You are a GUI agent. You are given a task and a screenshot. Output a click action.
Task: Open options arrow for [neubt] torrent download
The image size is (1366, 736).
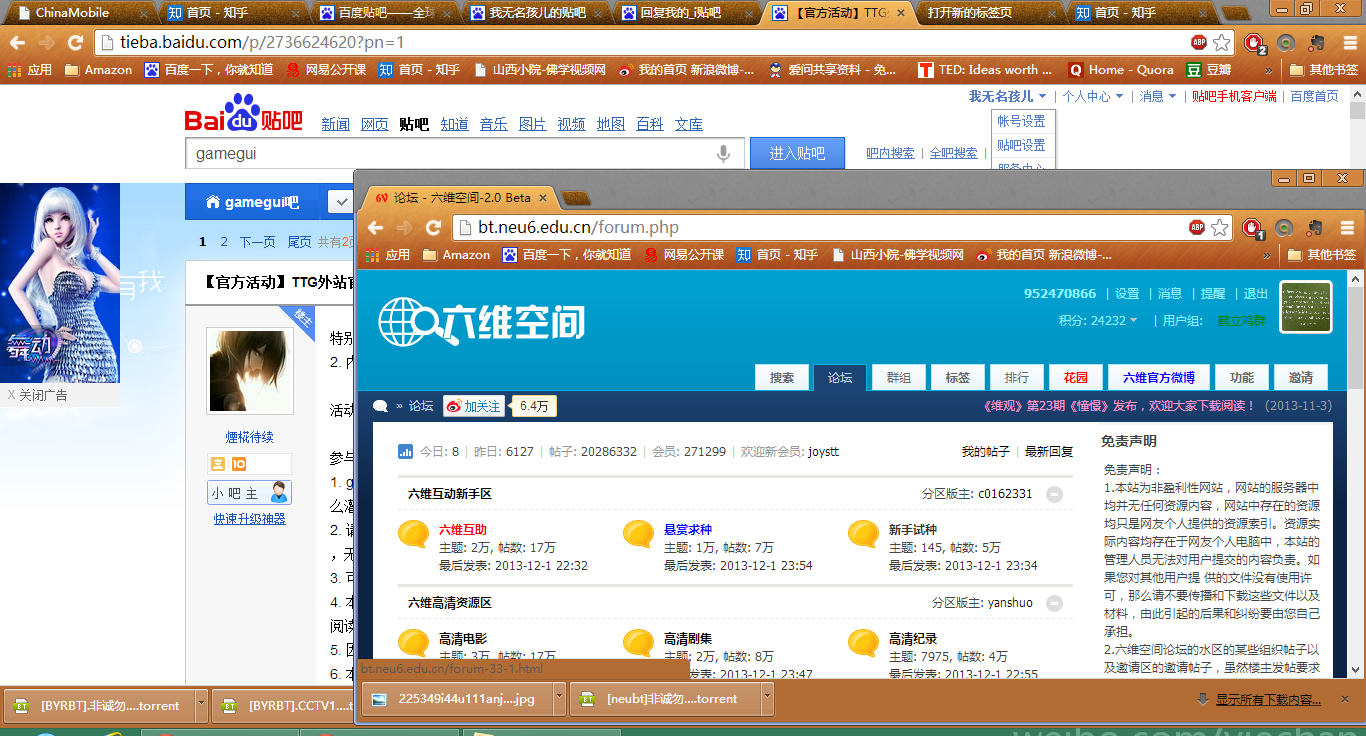click(x=767, y=699)
